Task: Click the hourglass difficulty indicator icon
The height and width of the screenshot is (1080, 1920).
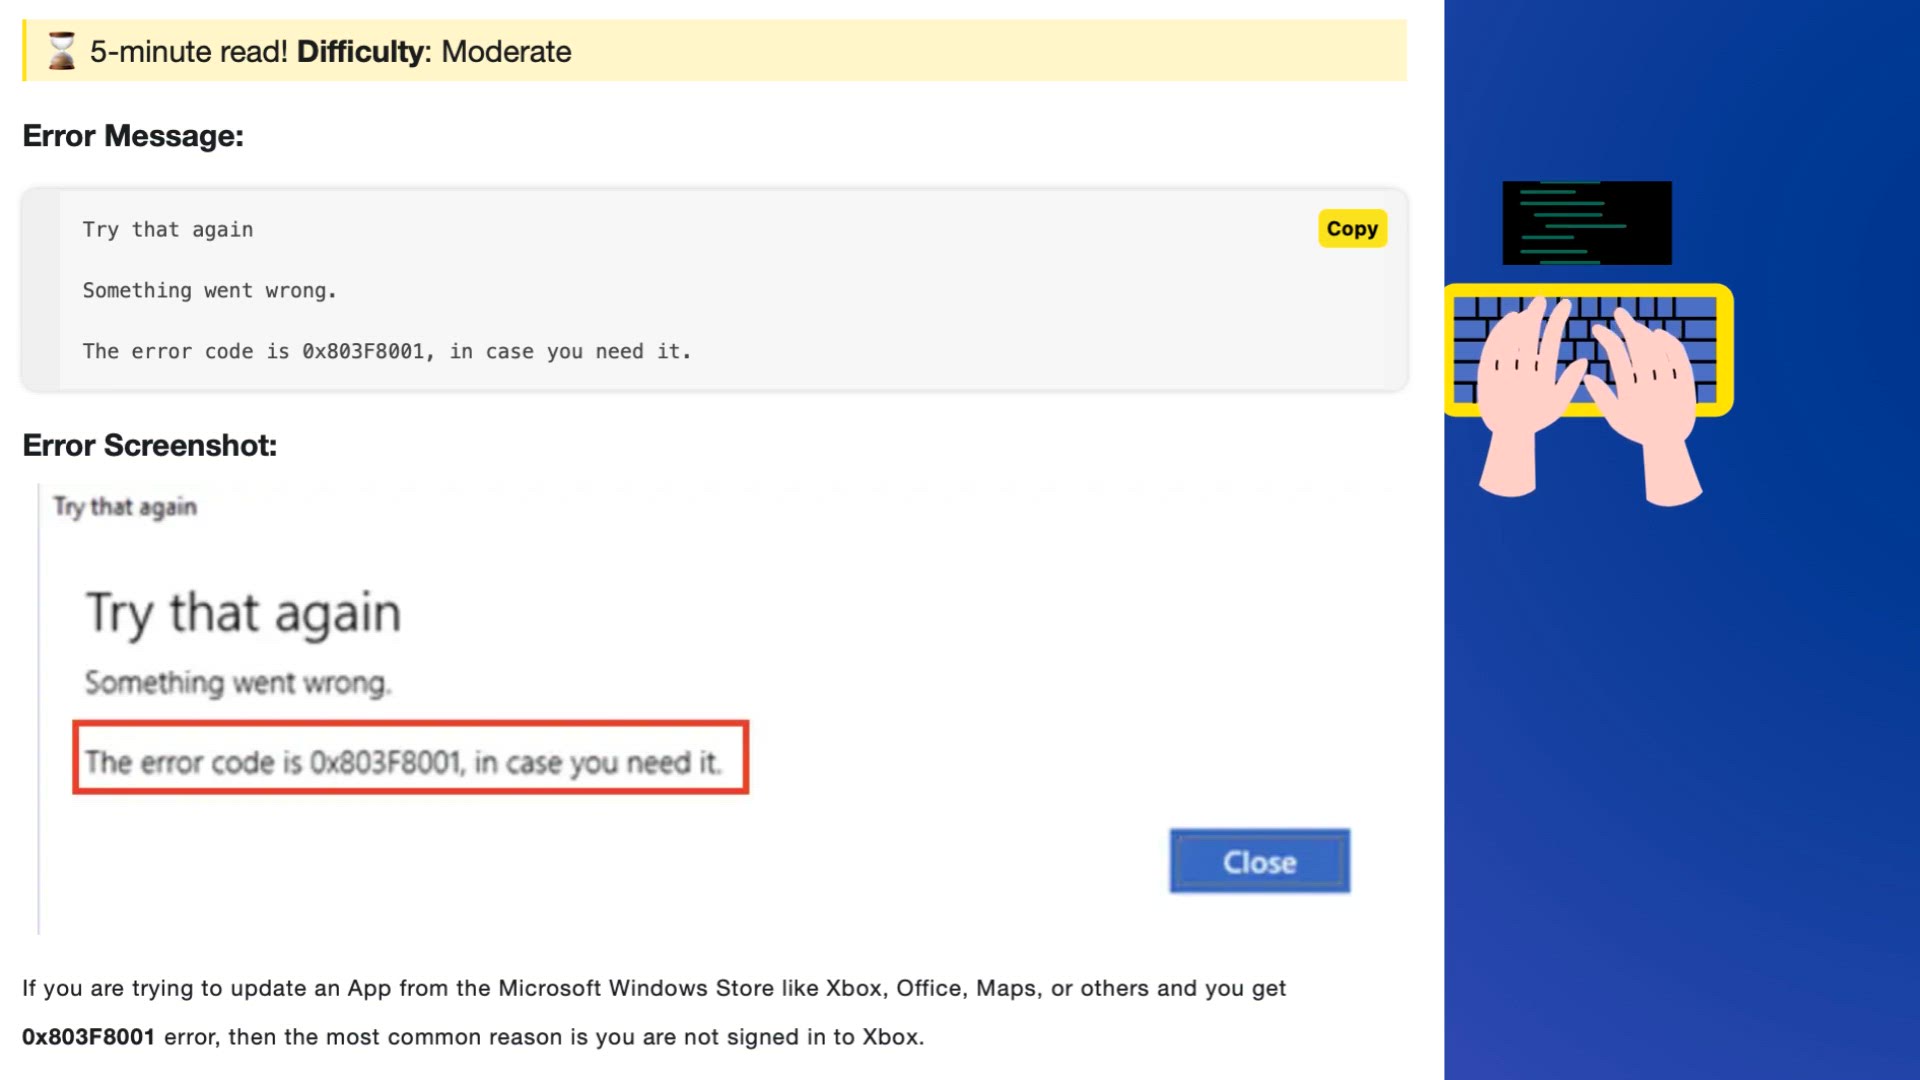Action: (61, 50)
